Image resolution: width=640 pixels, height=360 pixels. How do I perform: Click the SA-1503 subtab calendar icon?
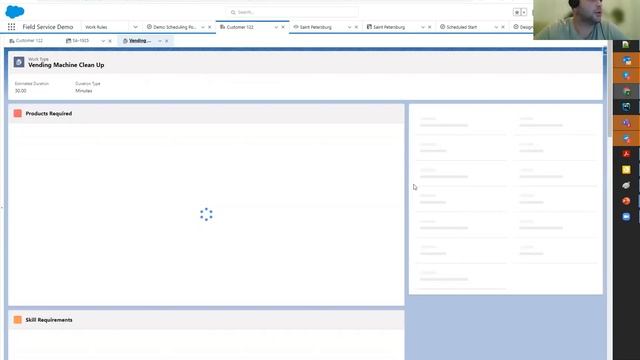(x=69, y=41)
